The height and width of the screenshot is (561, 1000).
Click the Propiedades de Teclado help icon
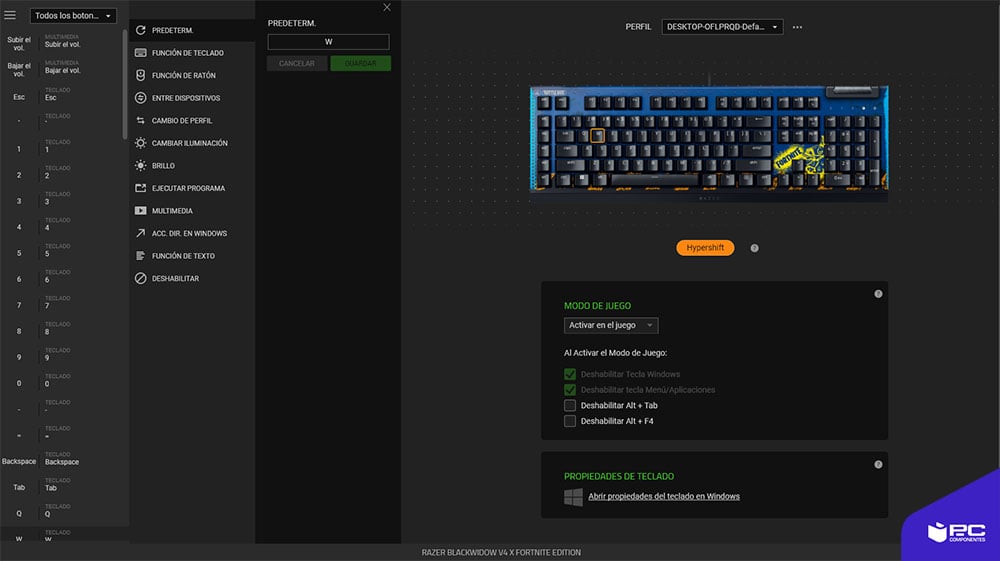(x=878, y=465)
